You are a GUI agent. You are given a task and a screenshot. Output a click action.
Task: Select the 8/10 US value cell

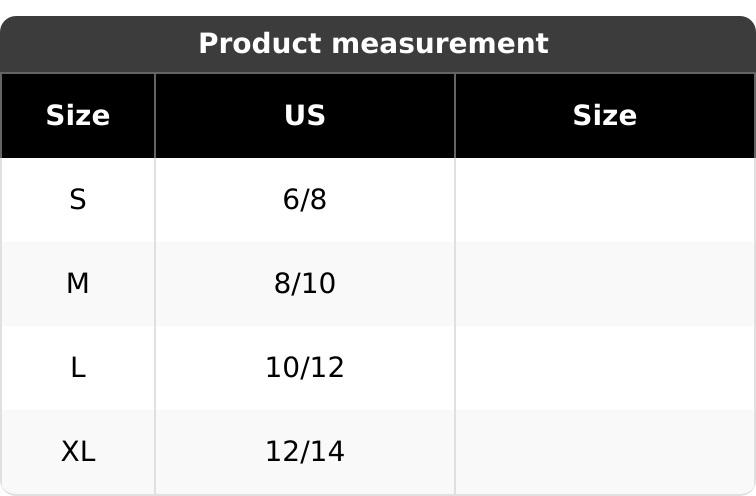[305, 284]
